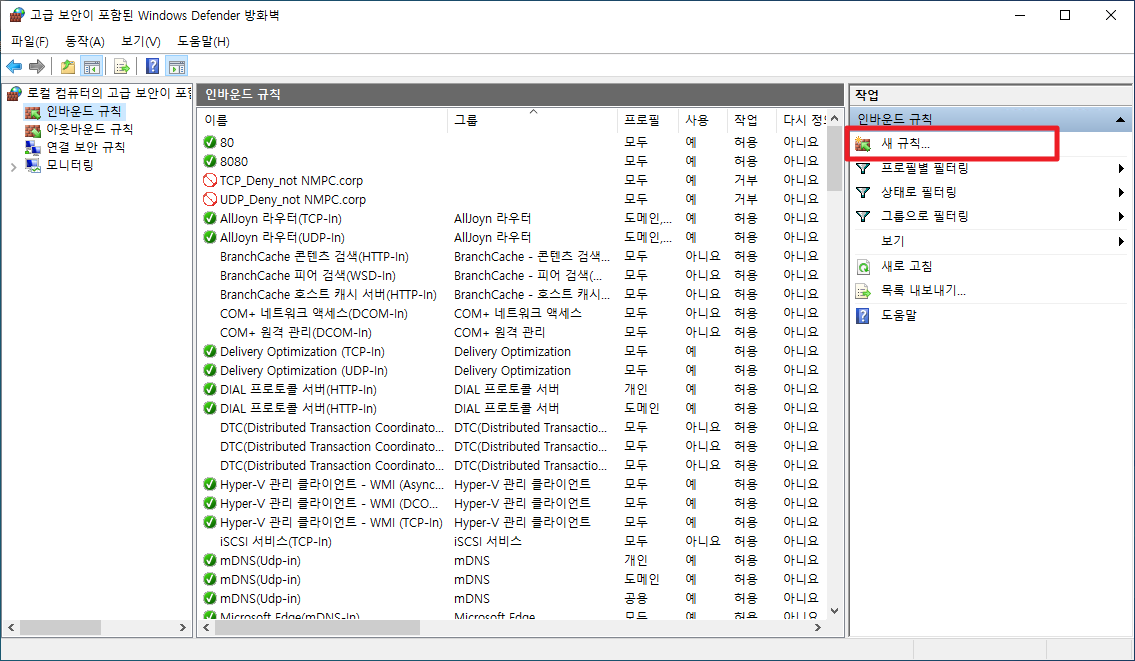Screen dimensions: 1135x661
Task: Select 아웃바운드 규칙 in the tree
Action: click(x=90, y=130)
